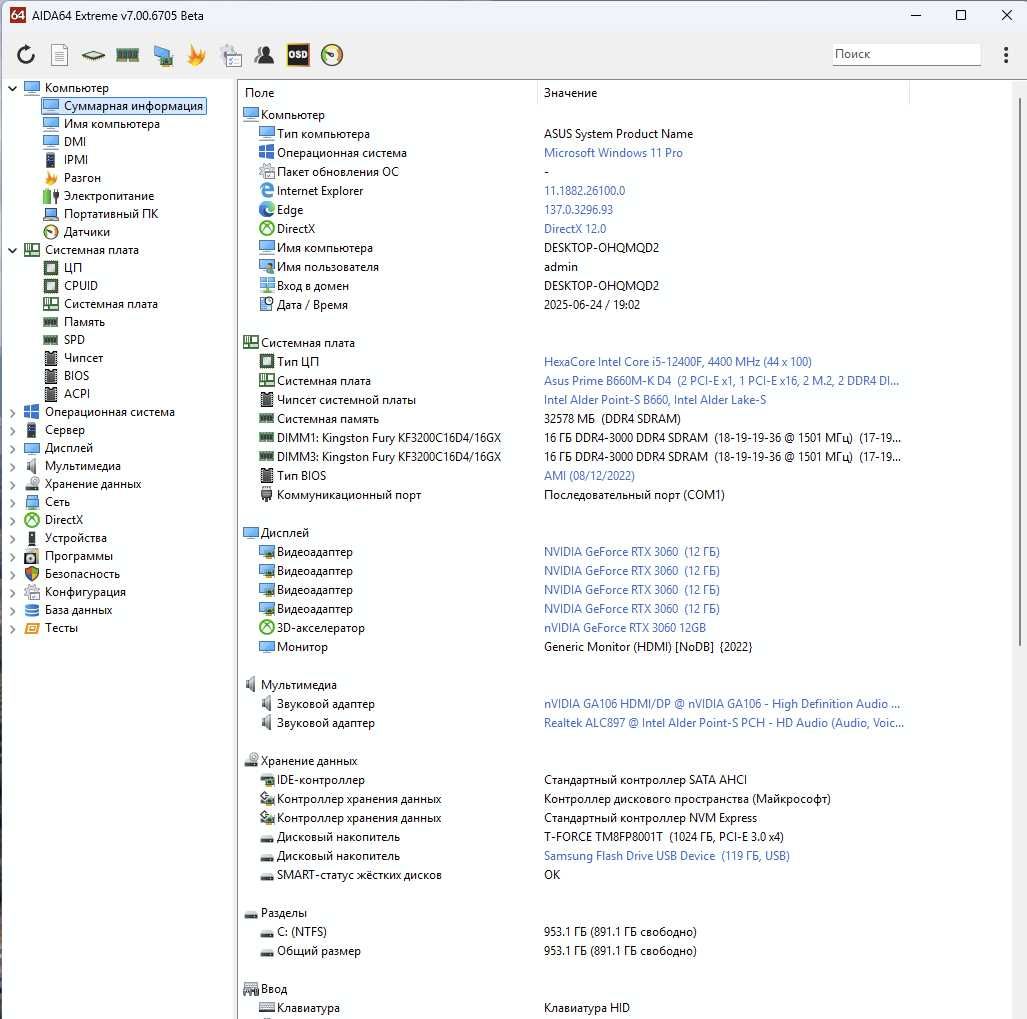The image size is (1027, 1019).
Task: Click the vertical scrollbar of details pane
Action: 1020,370
